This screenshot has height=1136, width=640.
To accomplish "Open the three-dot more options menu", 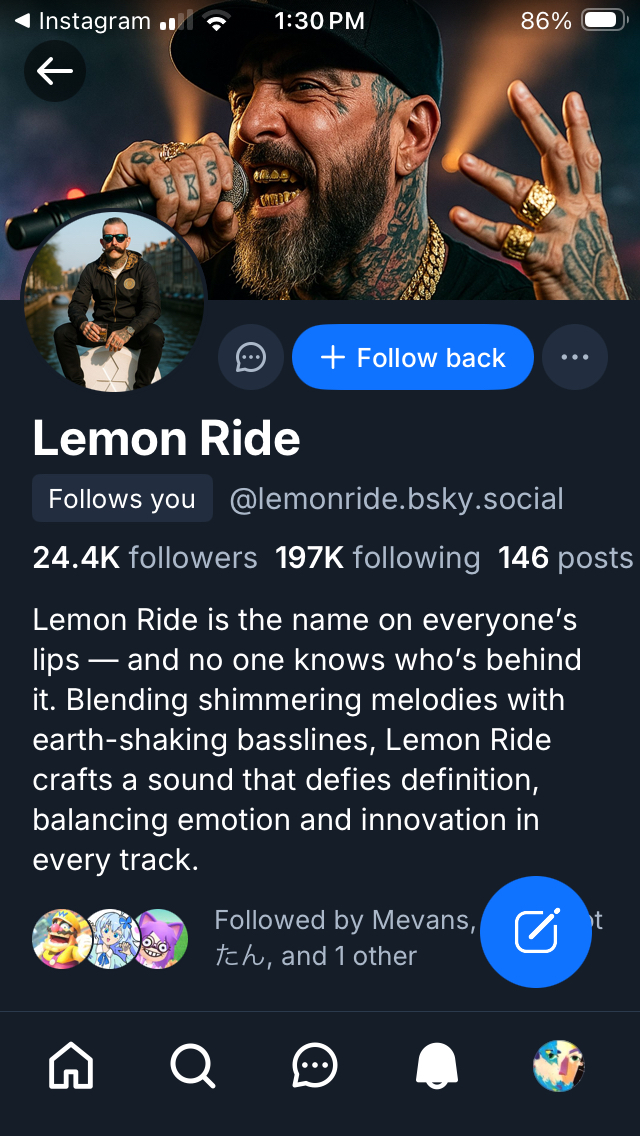I will (x=575, y=357).
